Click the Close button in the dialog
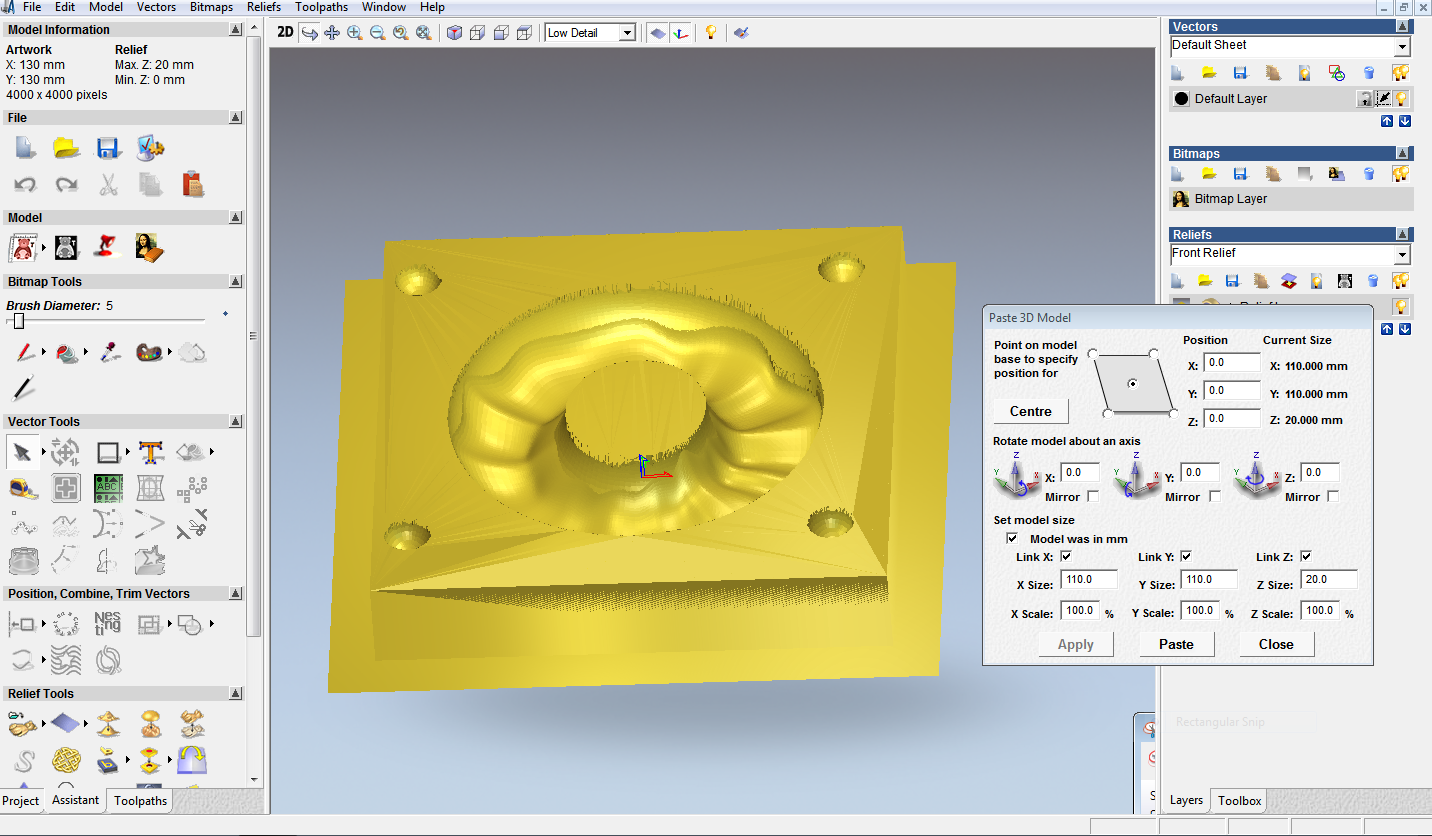 (x=1276, y=645)
